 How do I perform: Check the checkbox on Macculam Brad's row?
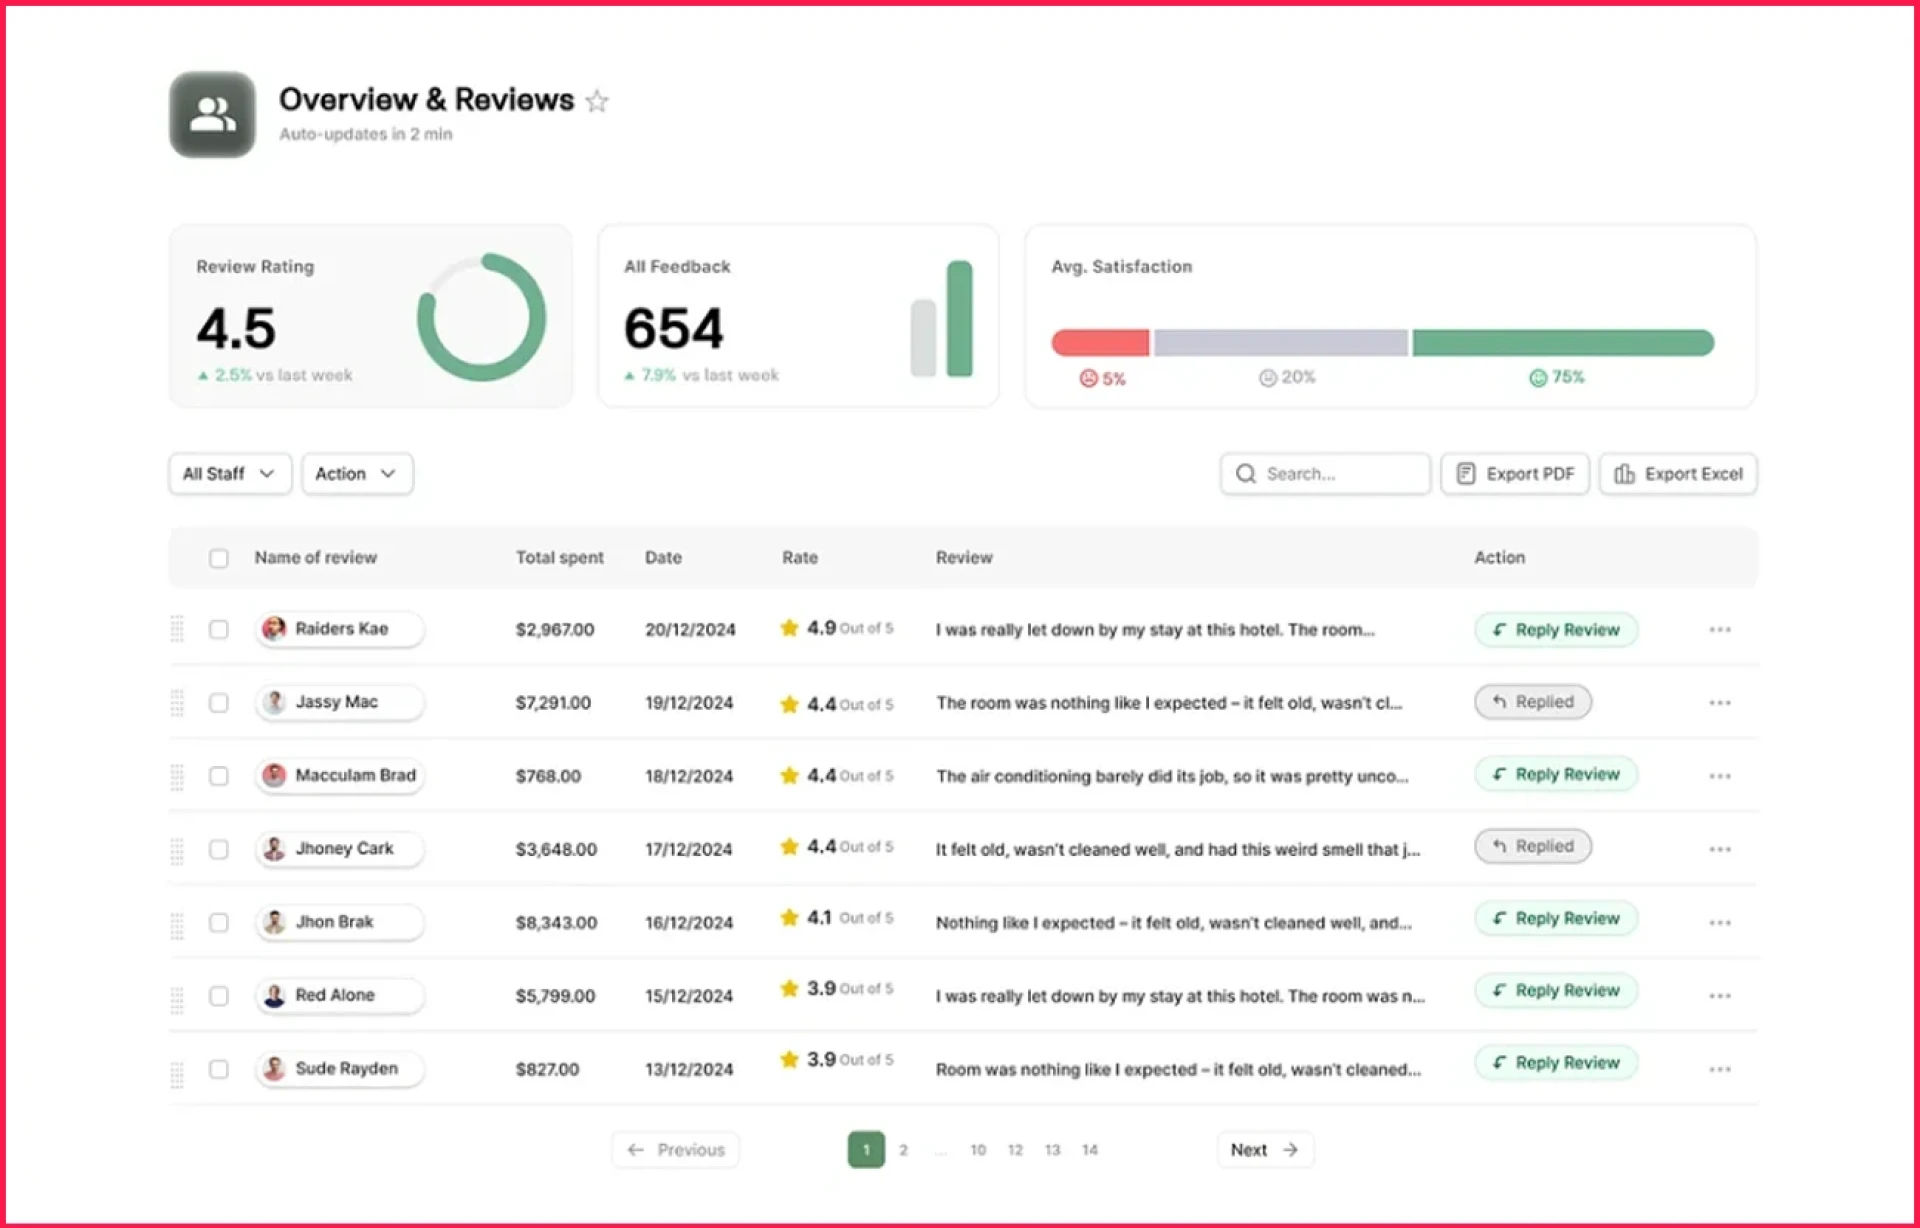pyautogui.click(x=219, y=776)
